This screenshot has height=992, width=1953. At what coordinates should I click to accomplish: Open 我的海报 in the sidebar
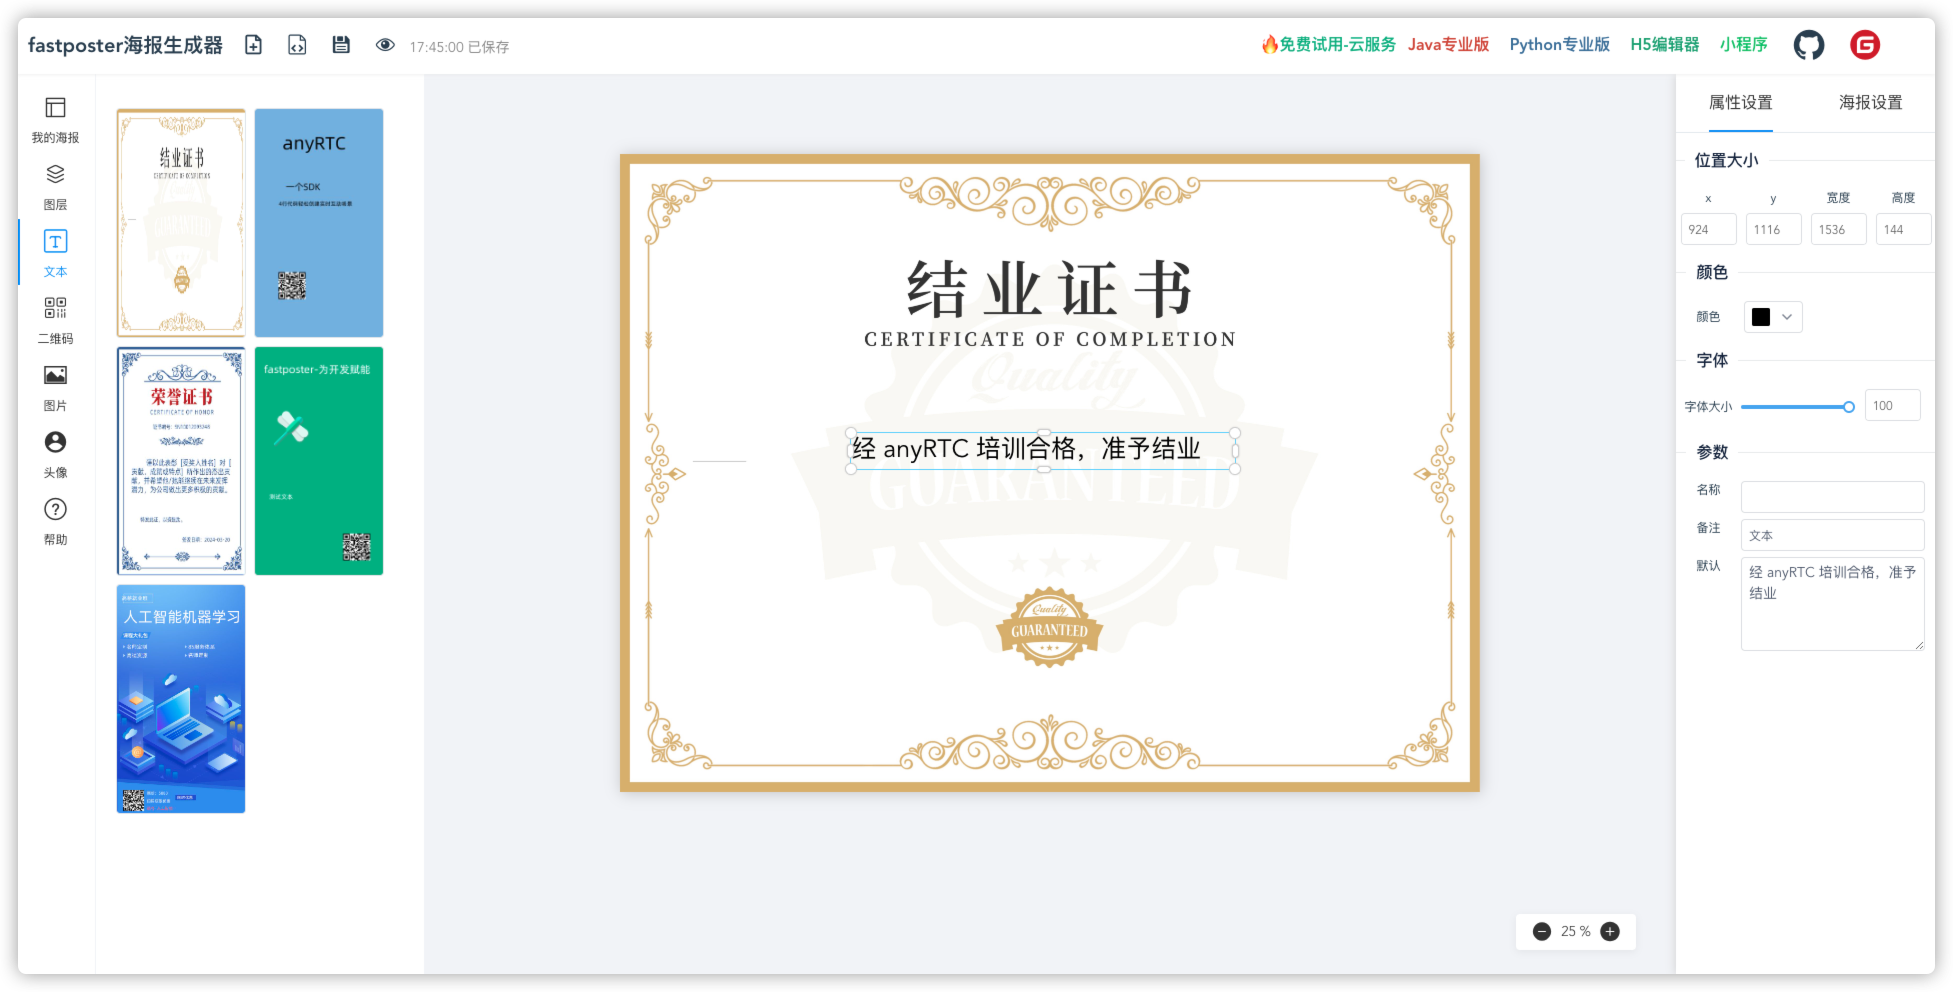(x=55, y=120)
